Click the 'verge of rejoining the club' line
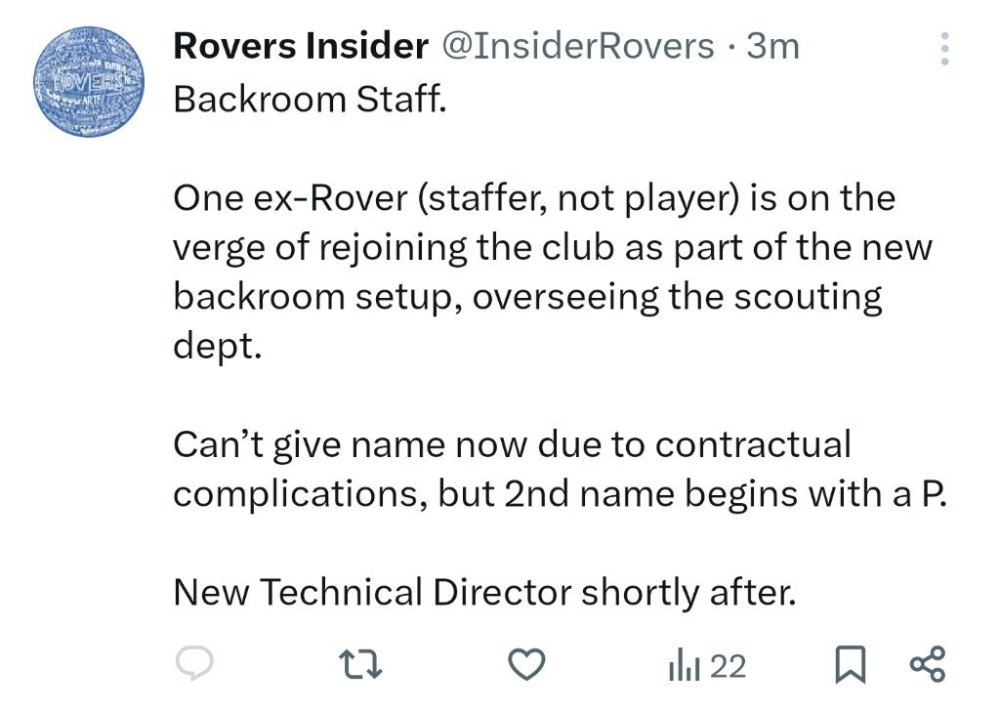This screenshot has height=712, width=1000. click(552, 248)
